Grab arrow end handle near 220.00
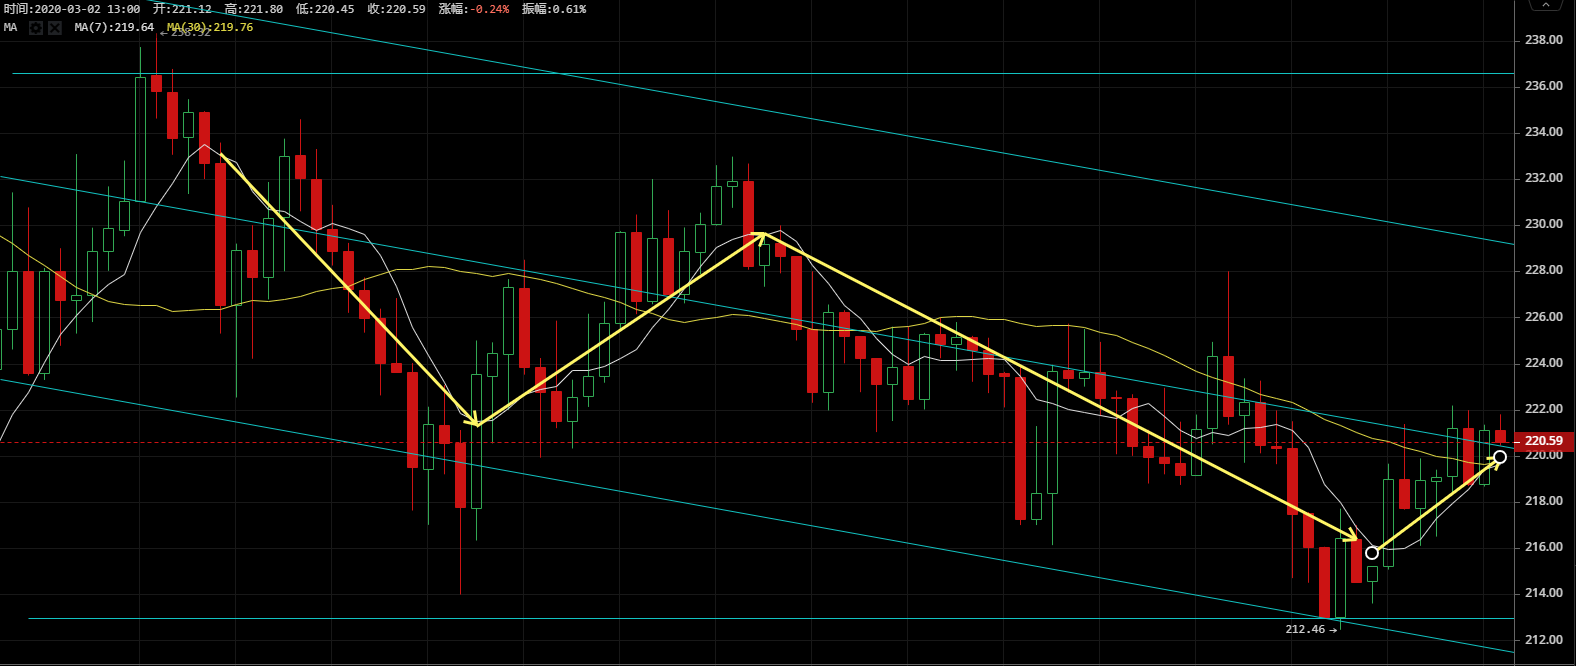The width and height of the screenshot is (1576, 666). pos(1499,457)
